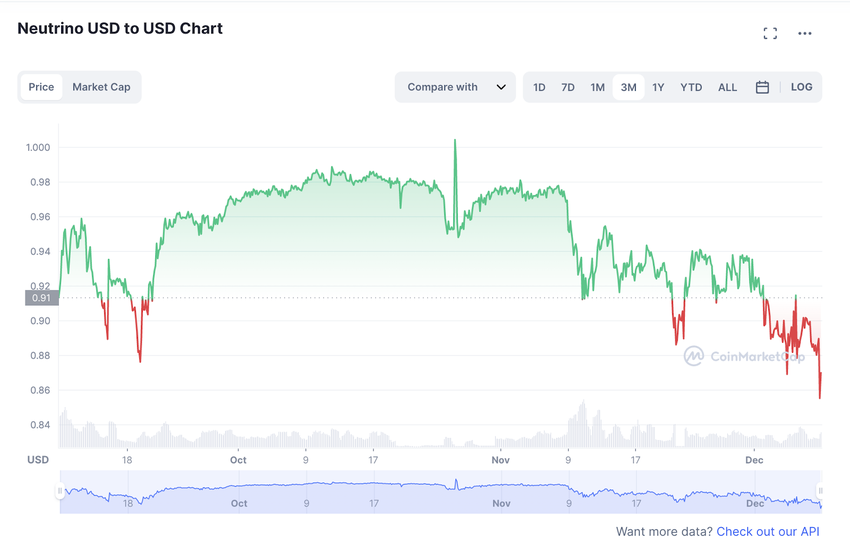This screenshot has width=850, height=550.
Task: Select the 3M time range
Action: (628, 87)
